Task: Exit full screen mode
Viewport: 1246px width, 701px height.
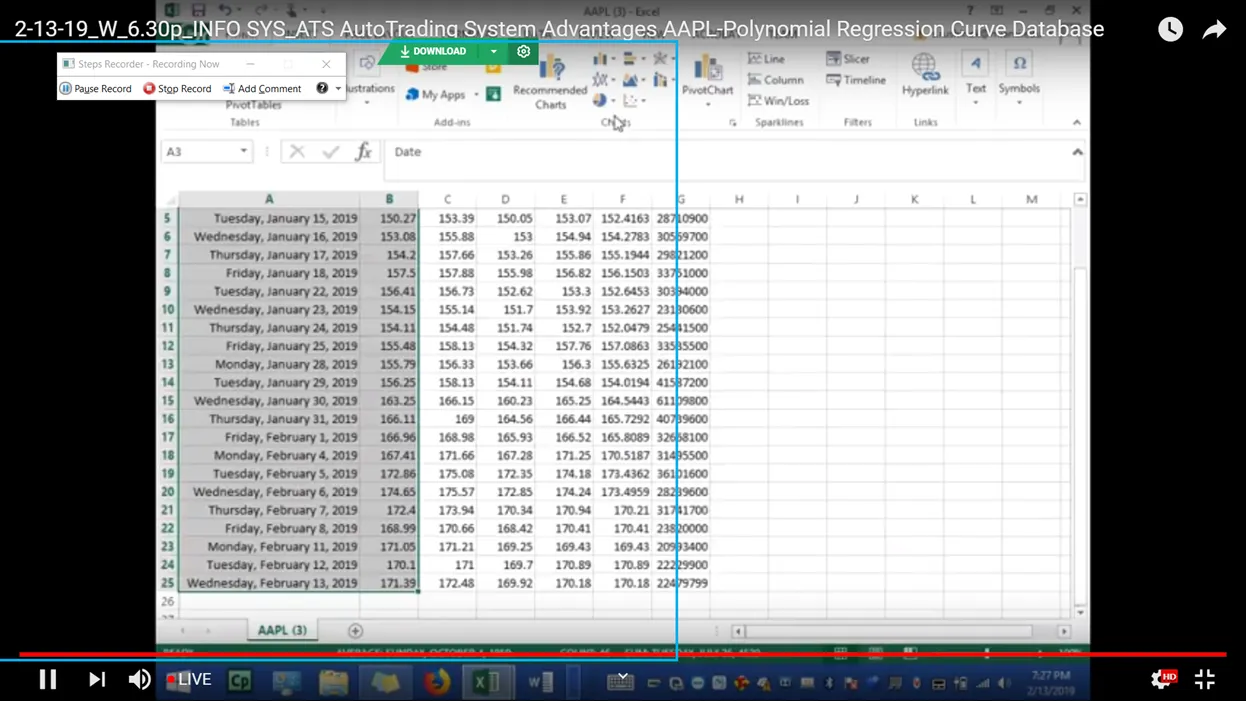Action: pyautogui.click(x=1205, y=679)
